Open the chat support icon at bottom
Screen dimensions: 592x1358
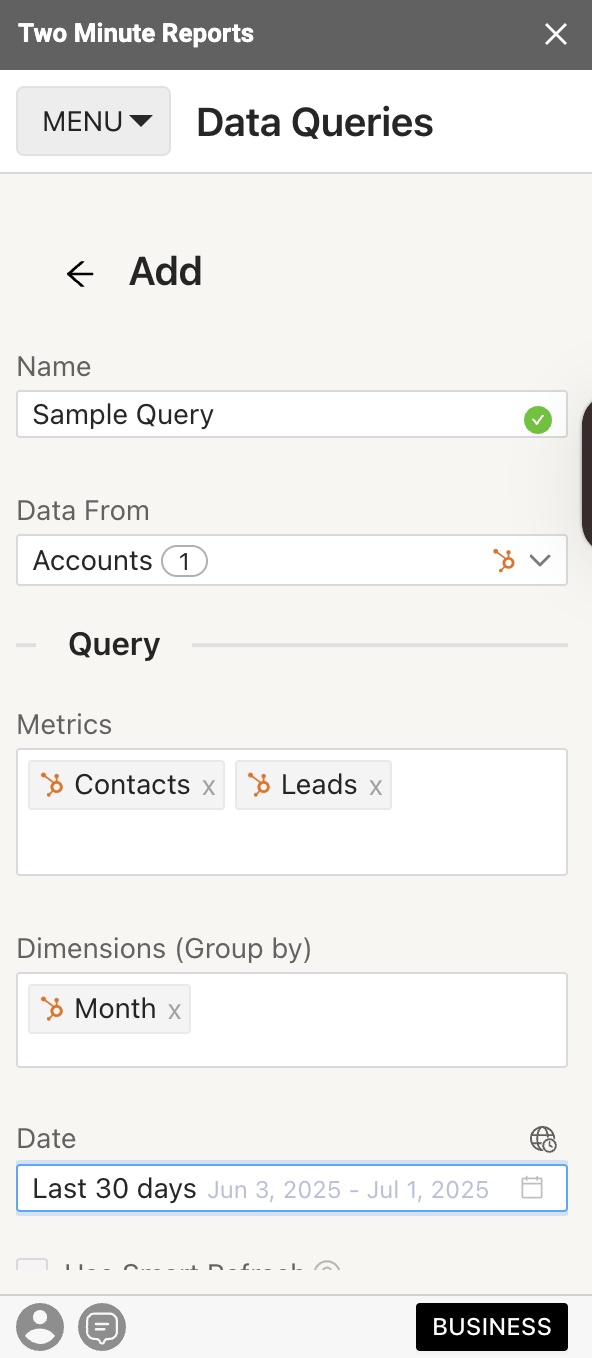(102, 1327)
